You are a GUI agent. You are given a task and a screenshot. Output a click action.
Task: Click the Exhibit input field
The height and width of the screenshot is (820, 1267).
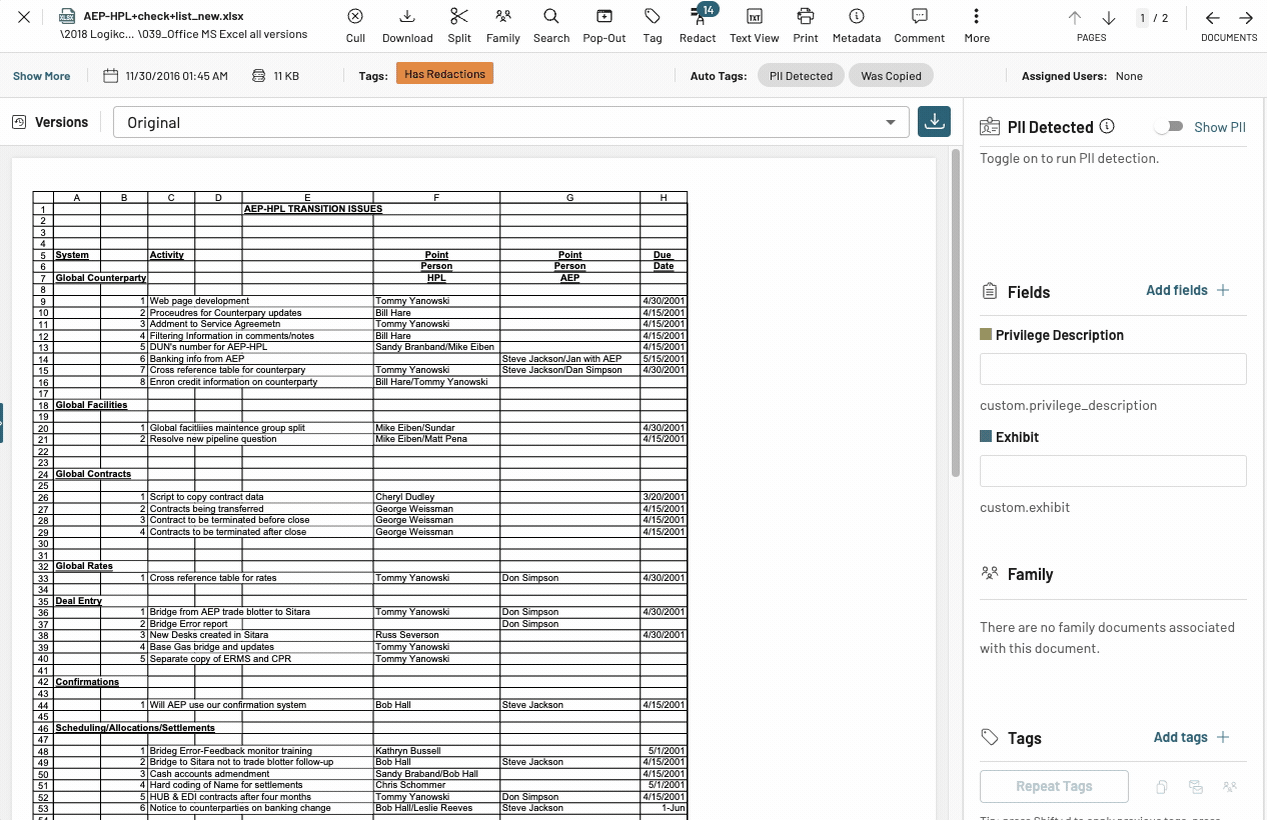(x=1113, y=471)
